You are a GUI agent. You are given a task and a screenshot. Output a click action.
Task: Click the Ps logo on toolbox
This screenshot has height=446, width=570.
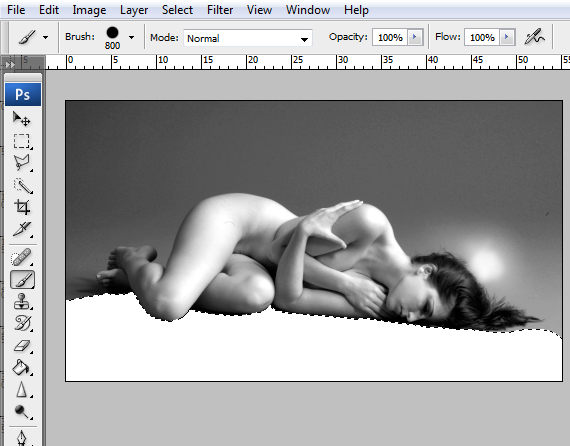point(23,95)
